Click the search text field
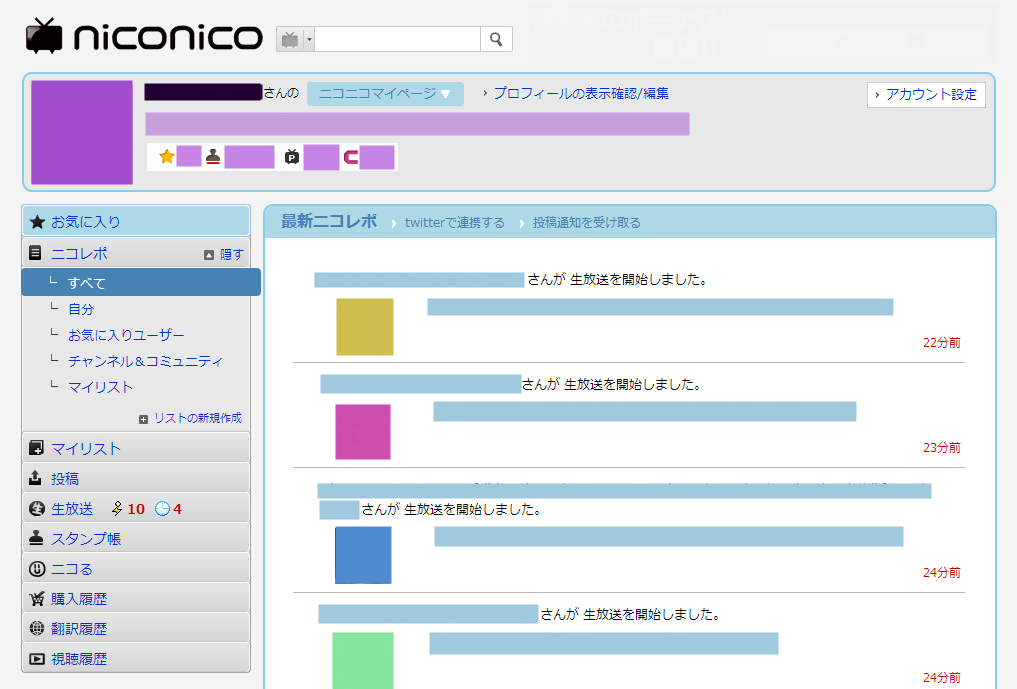This screenshot has width=1017, height=689. 397,40
